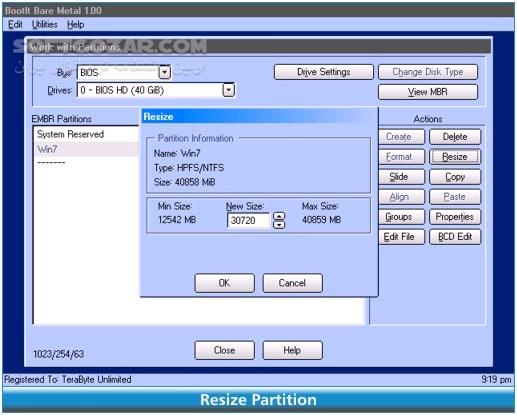Select the Win7 partition row
This screenshot has width=517, height=415.
click(x=86, y=149)
